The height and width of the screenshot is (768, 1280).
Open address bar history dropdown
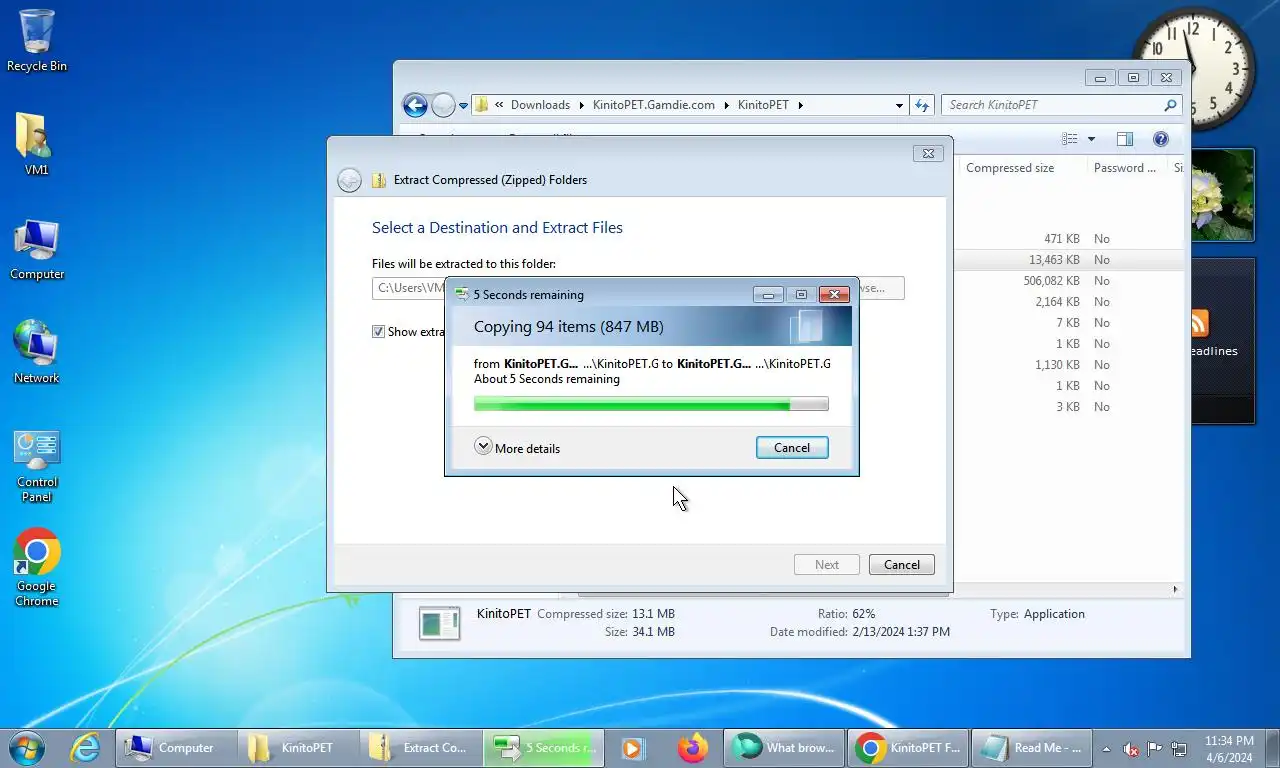899,105
